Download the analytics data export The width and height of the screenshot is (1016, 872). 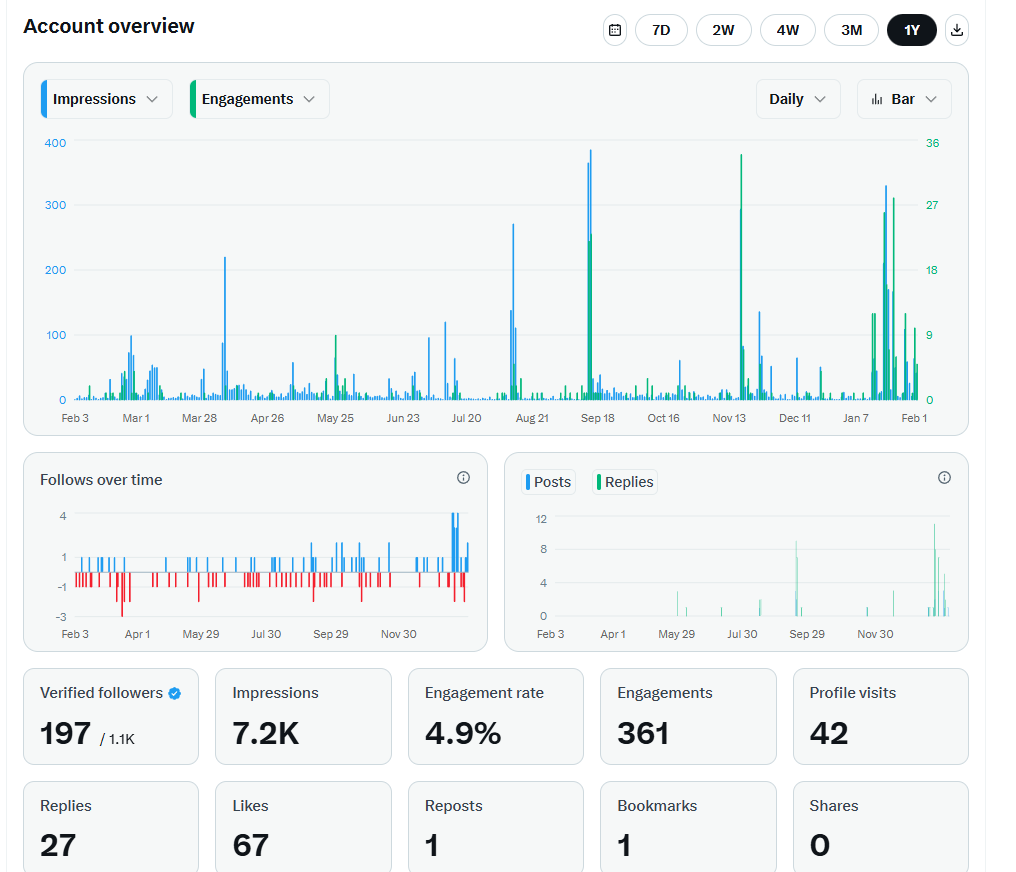pyautogui.click(x=956, y=30)
